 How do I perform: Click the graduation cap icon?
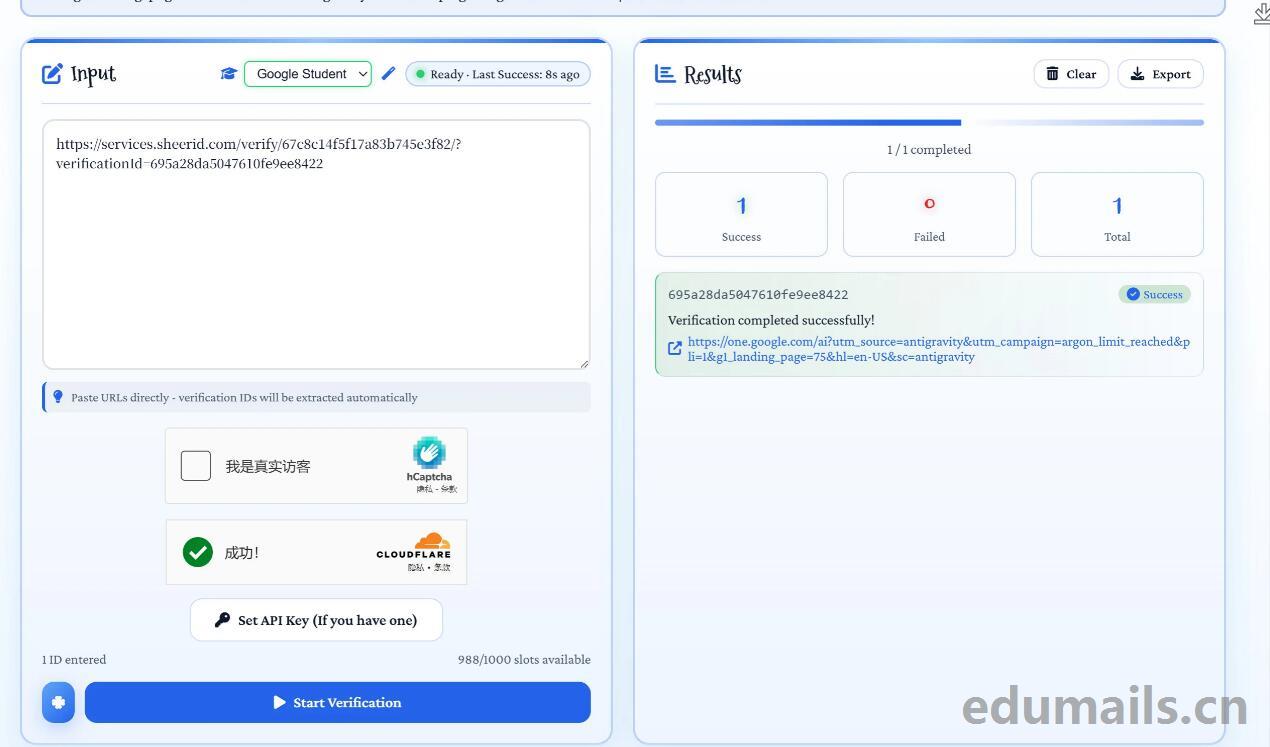point(228,74)
